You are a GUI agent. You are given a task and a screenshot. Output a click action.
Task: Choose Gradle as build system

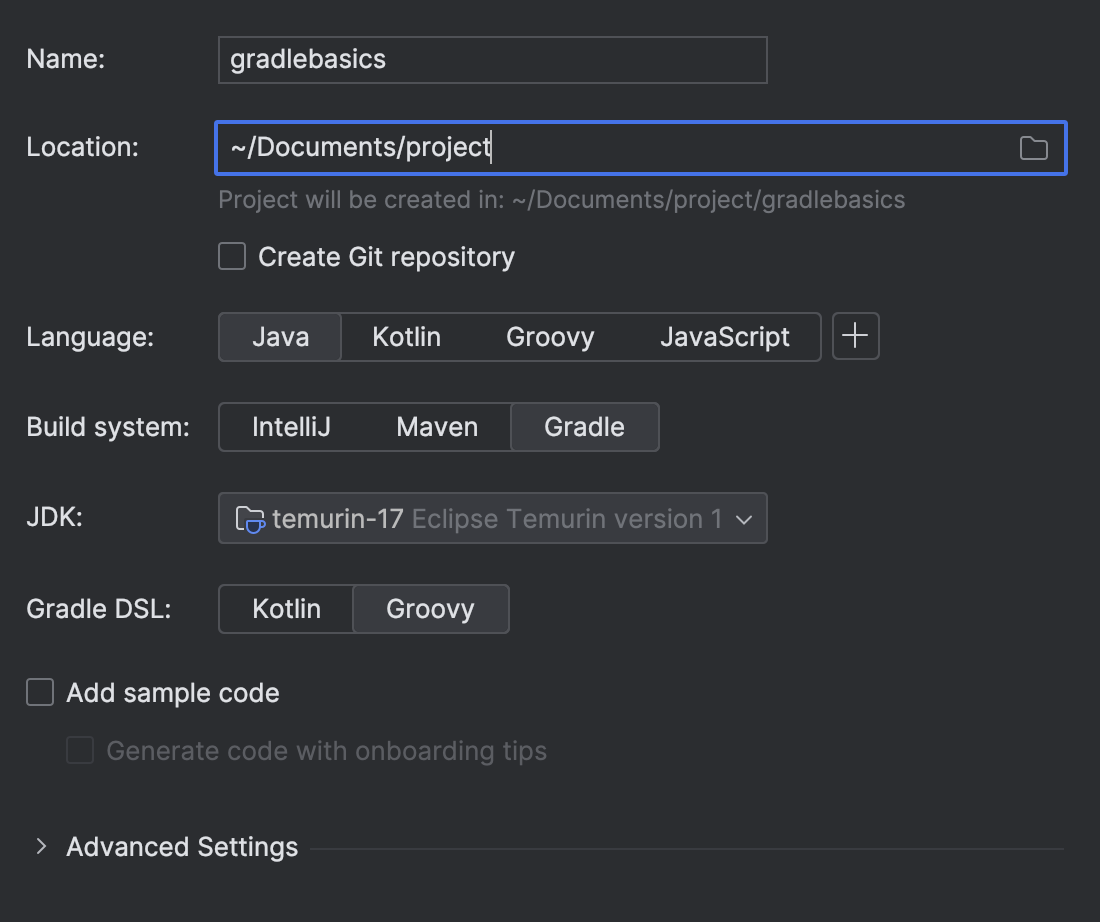584,427
